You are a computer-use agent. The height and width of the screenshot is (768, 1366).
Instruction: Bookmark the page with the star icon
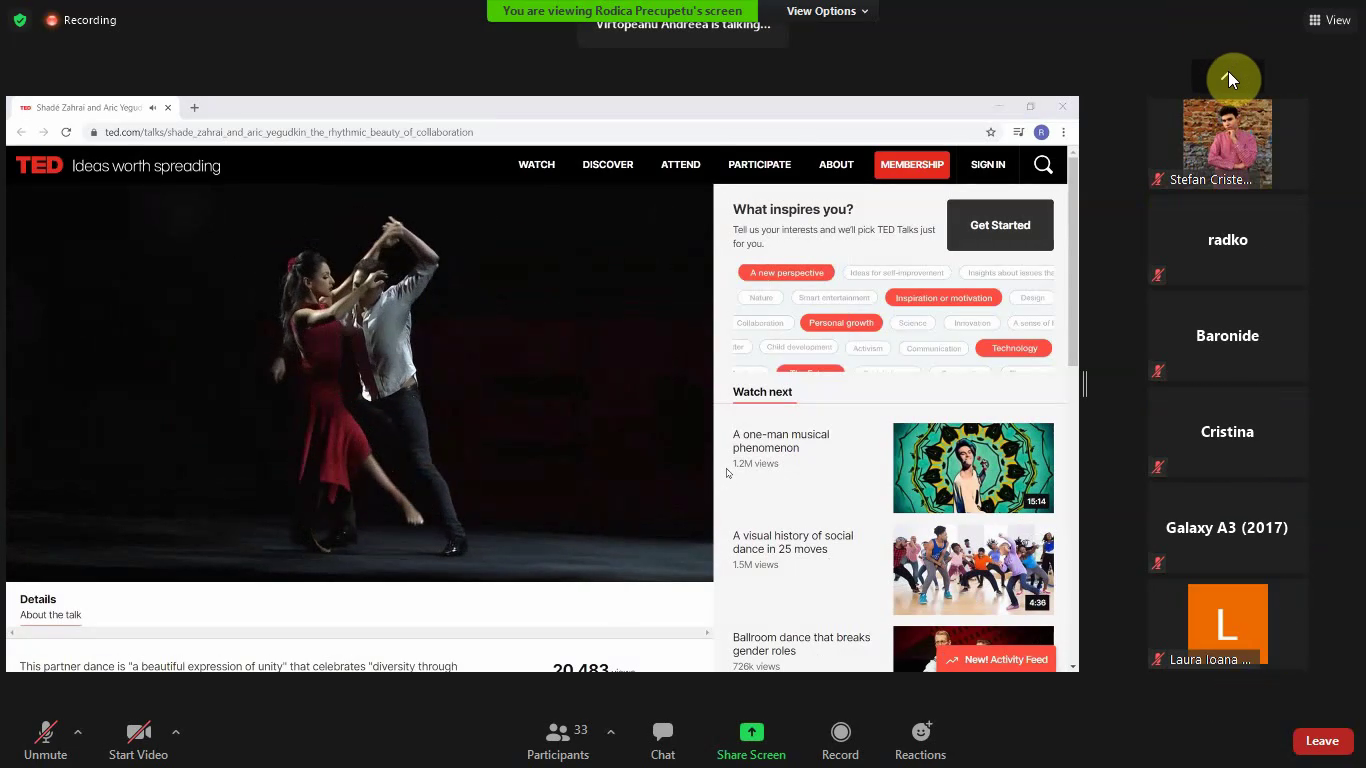[991, 132]
